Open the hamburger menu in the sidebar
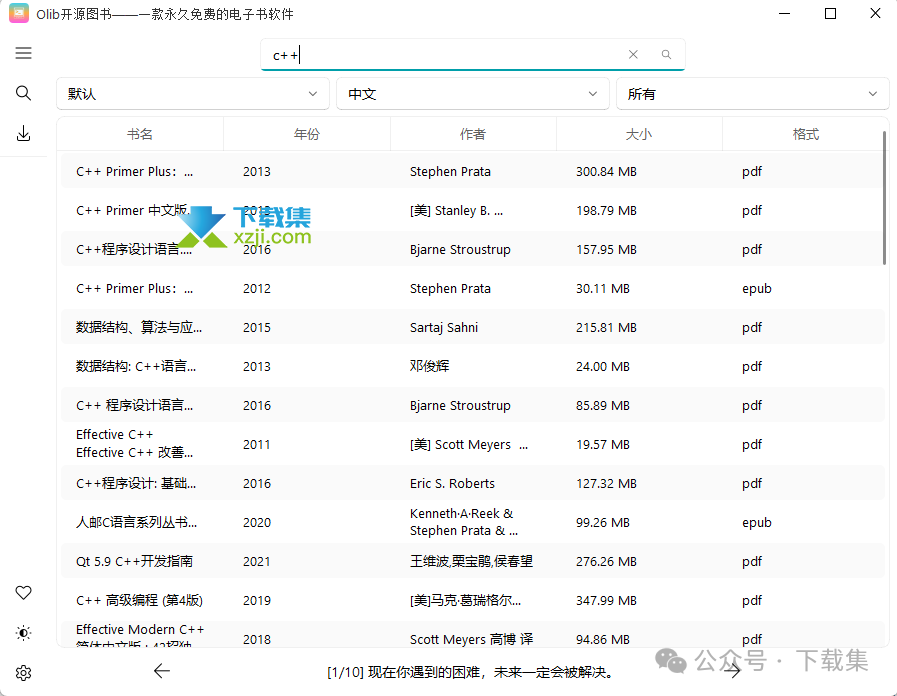This screenshot has height=696, width=897. [24, 53]
